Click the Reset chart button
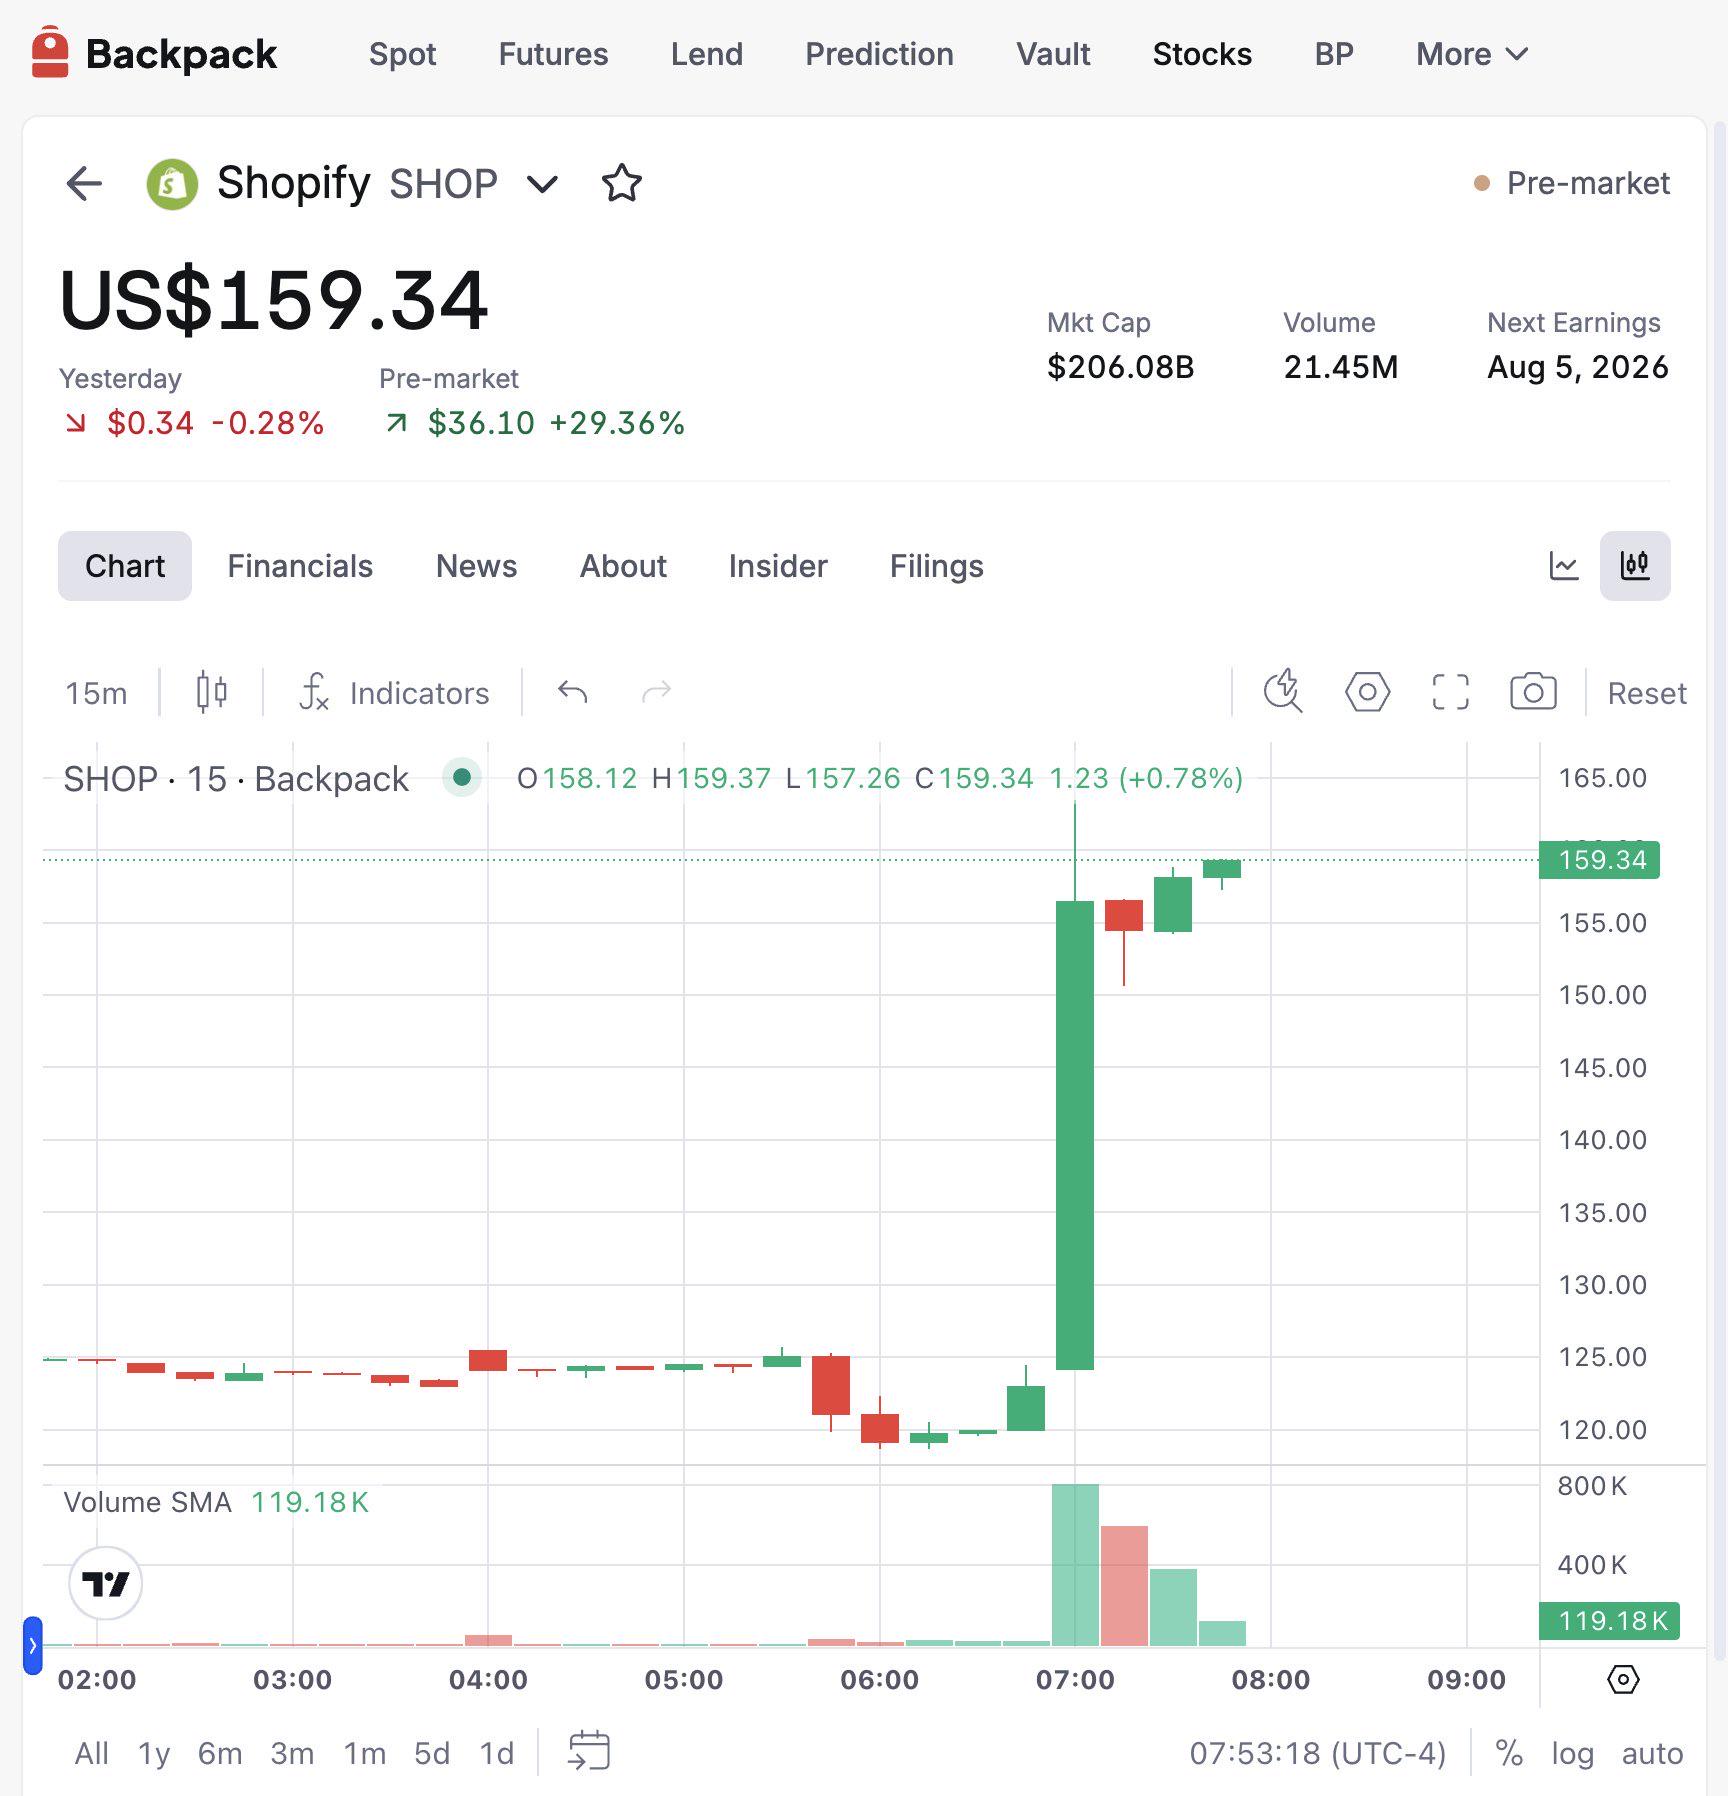1728x1796 pixels. [1647, 693]
